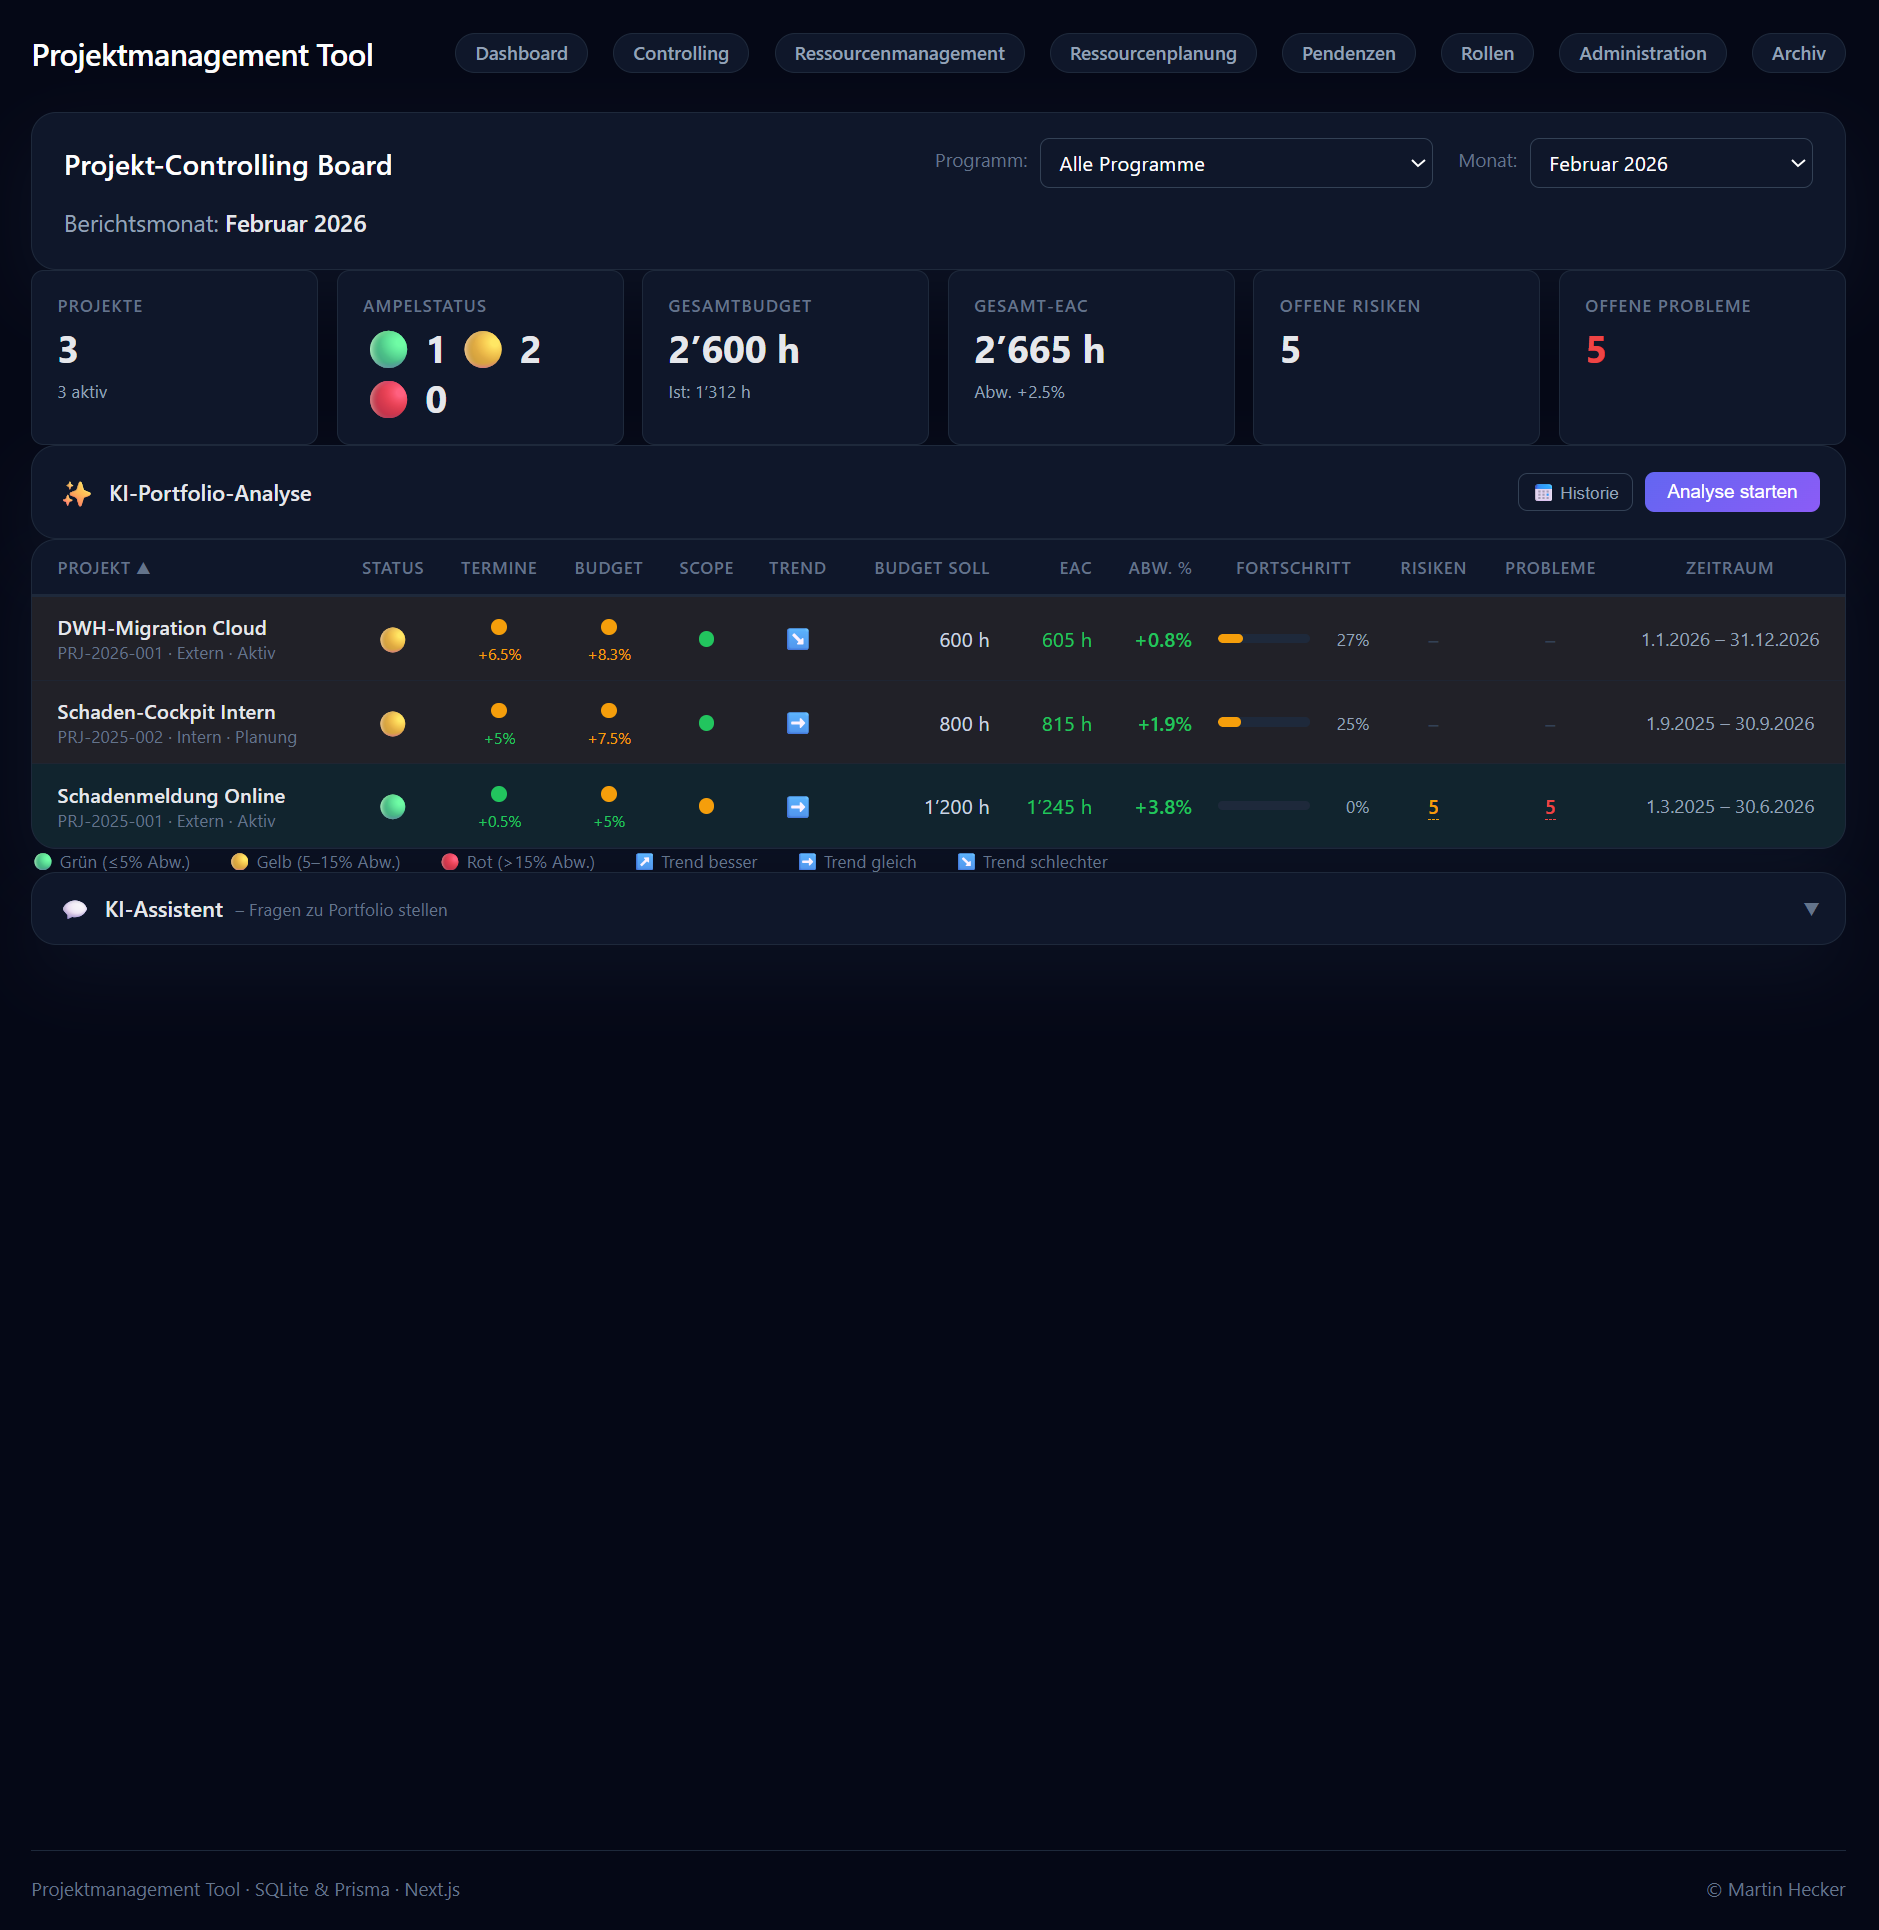
Task: Click progress bar of Schadenmeldung Online
Action: 1263,806
